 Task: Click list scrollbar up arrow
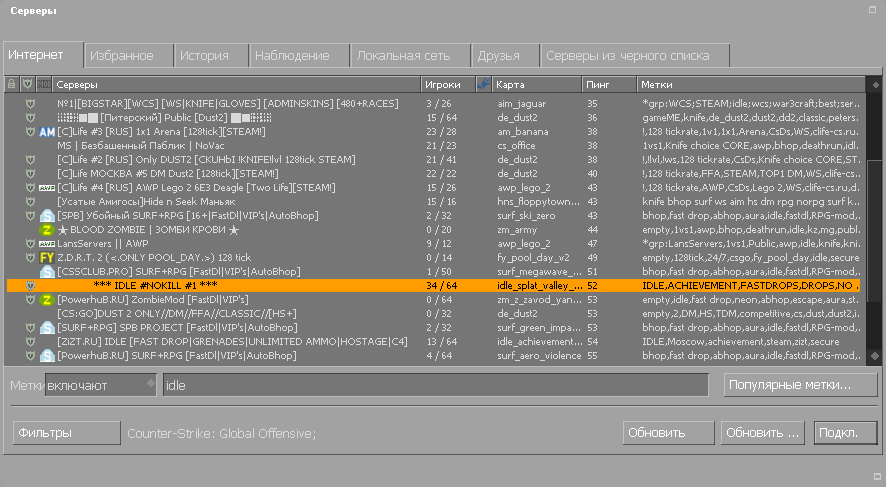pyautogui.click(x=875, y=85)
